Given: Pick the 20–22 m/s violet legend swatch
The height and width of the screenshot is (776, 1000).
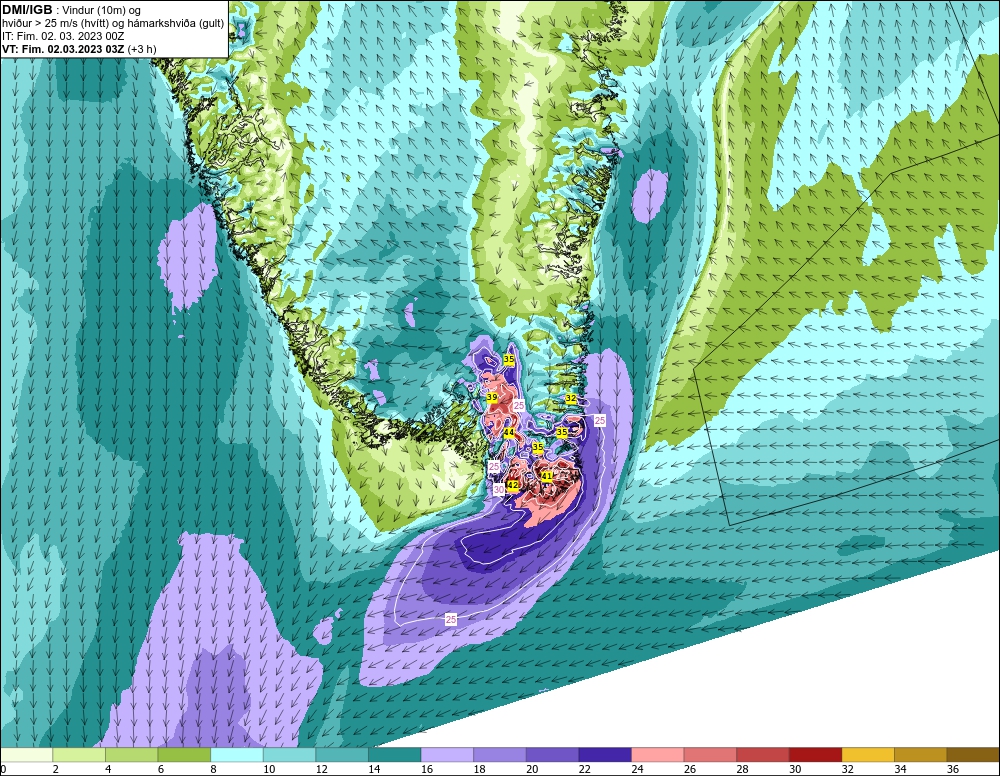Looking at the screenshot, I should pos(552,755).
